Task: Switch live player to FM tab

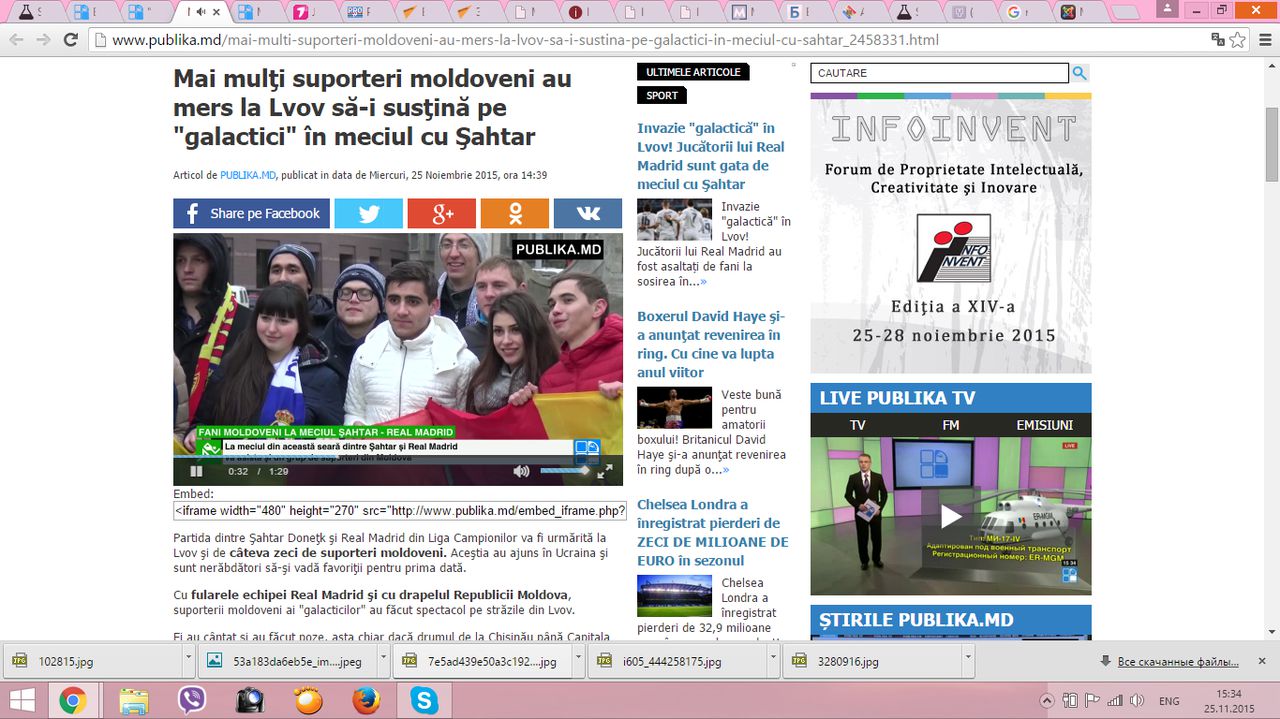Action: (x=950, y=425)
